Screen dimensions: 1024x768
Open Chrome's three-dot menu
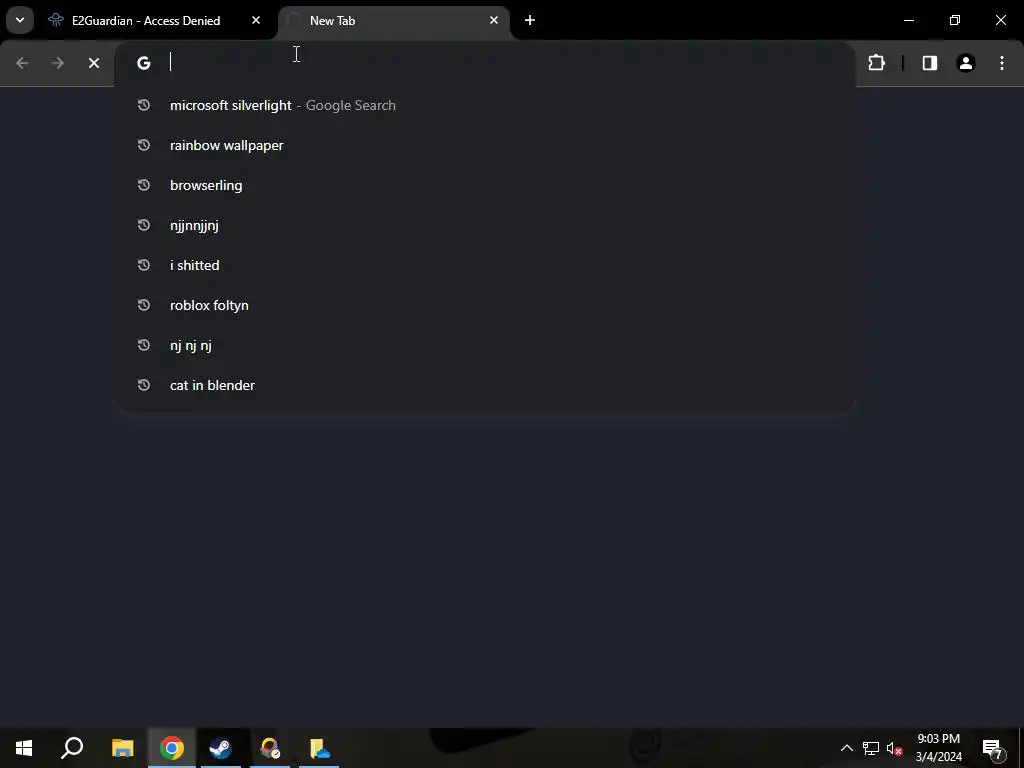(1002, 63)
